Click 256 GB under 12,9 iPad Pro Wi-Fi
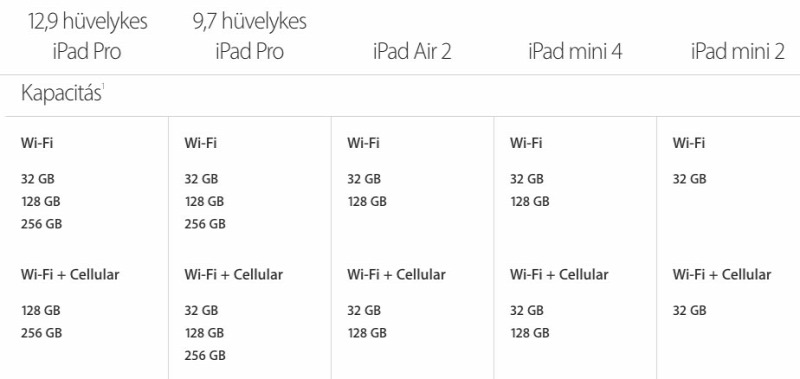The image size is (800, 379). 41,224
